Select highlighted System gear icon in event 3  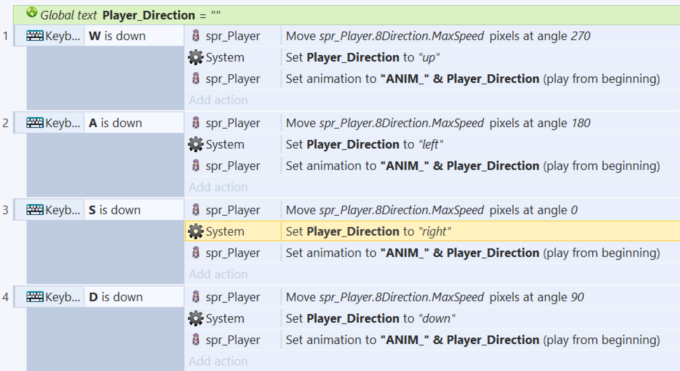(x=196, y=231)
